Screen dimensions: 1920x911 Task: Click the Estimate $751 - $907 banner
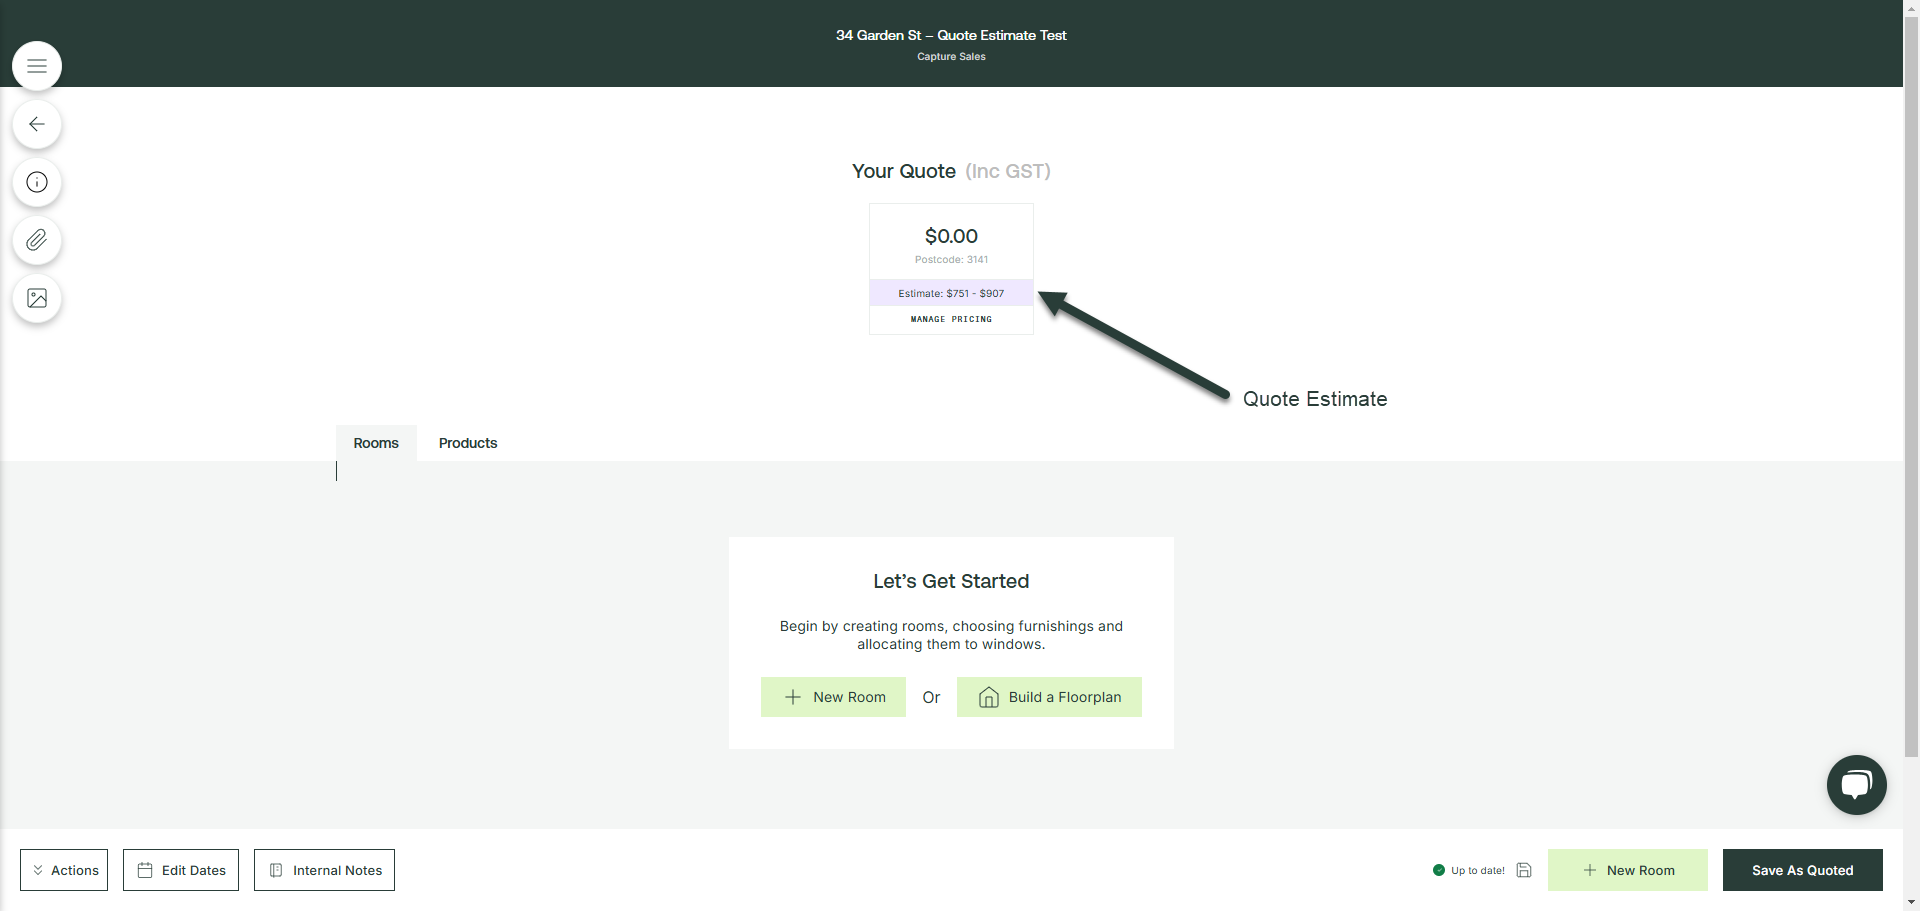coord(951,293)
